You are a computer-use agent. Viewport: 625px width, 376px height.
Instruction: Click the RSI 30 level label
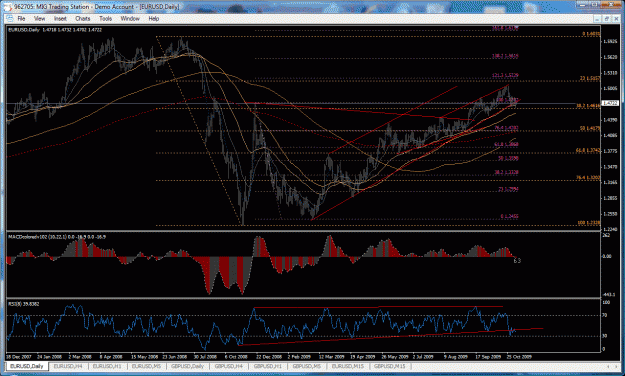click(605, 336)
